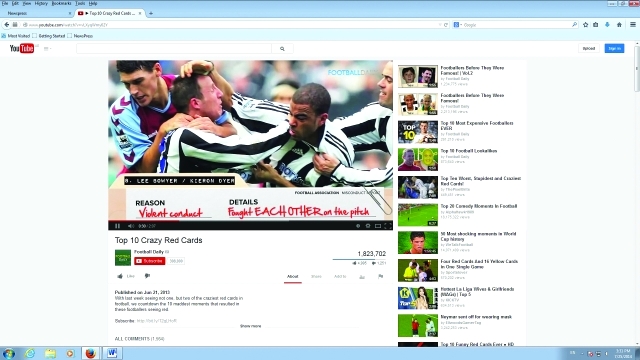Open video settings gear in player

(368, 226)
